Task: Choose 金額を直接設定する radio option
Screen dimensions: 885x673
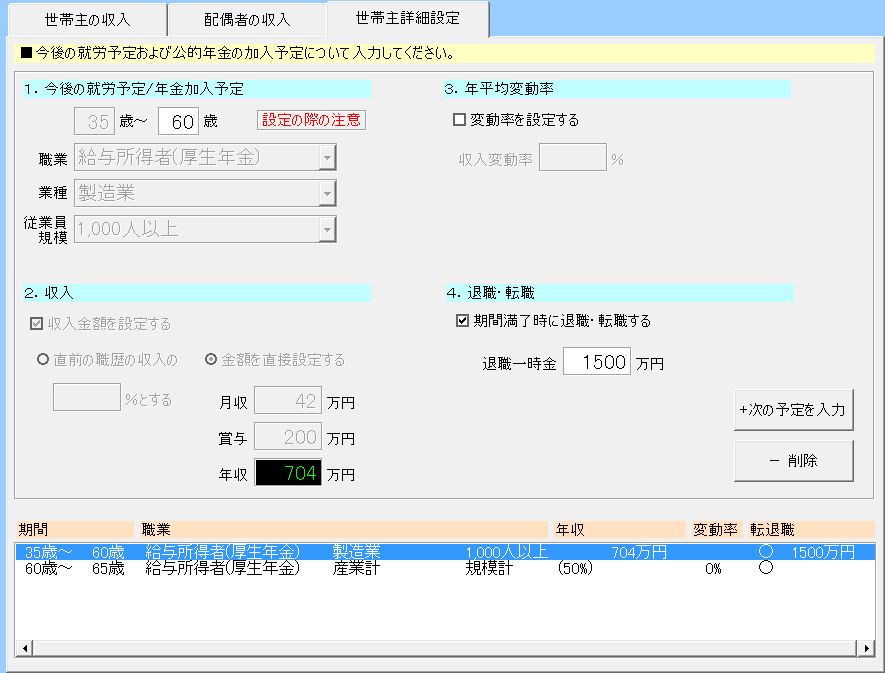Action: 211,360
